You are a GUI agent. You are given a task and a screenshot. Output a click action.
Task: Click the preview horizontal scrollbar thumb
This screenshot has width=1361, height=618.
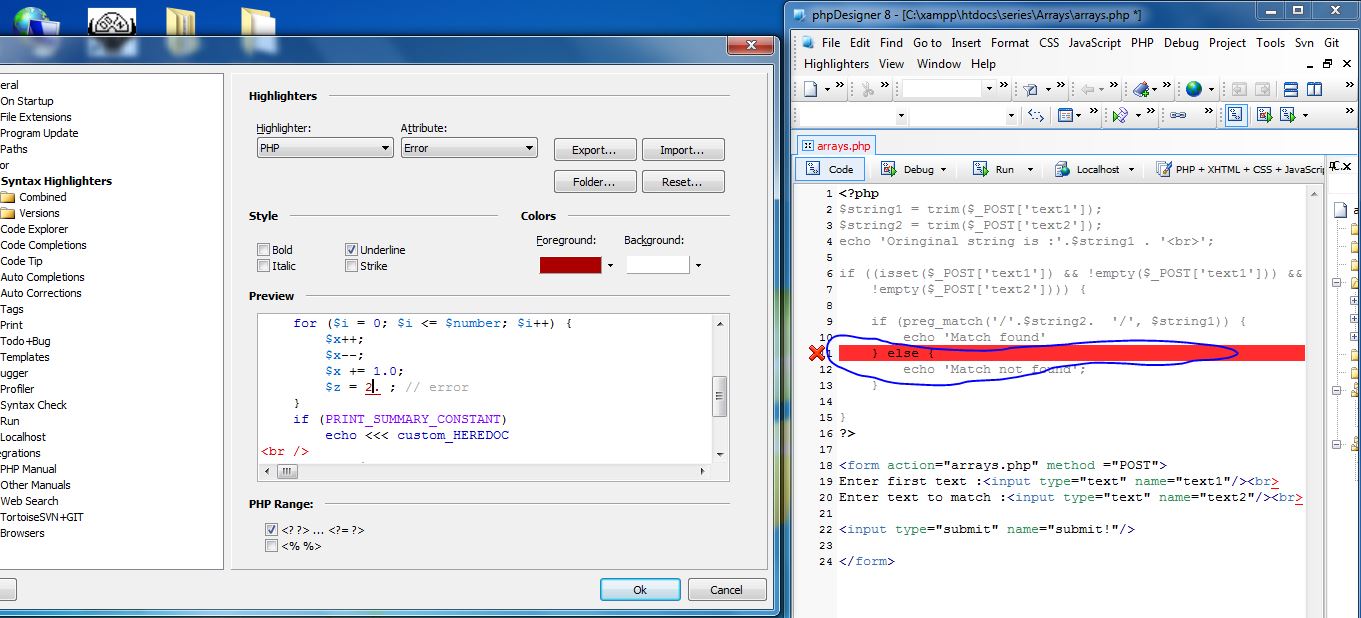[x=287, y=471]
